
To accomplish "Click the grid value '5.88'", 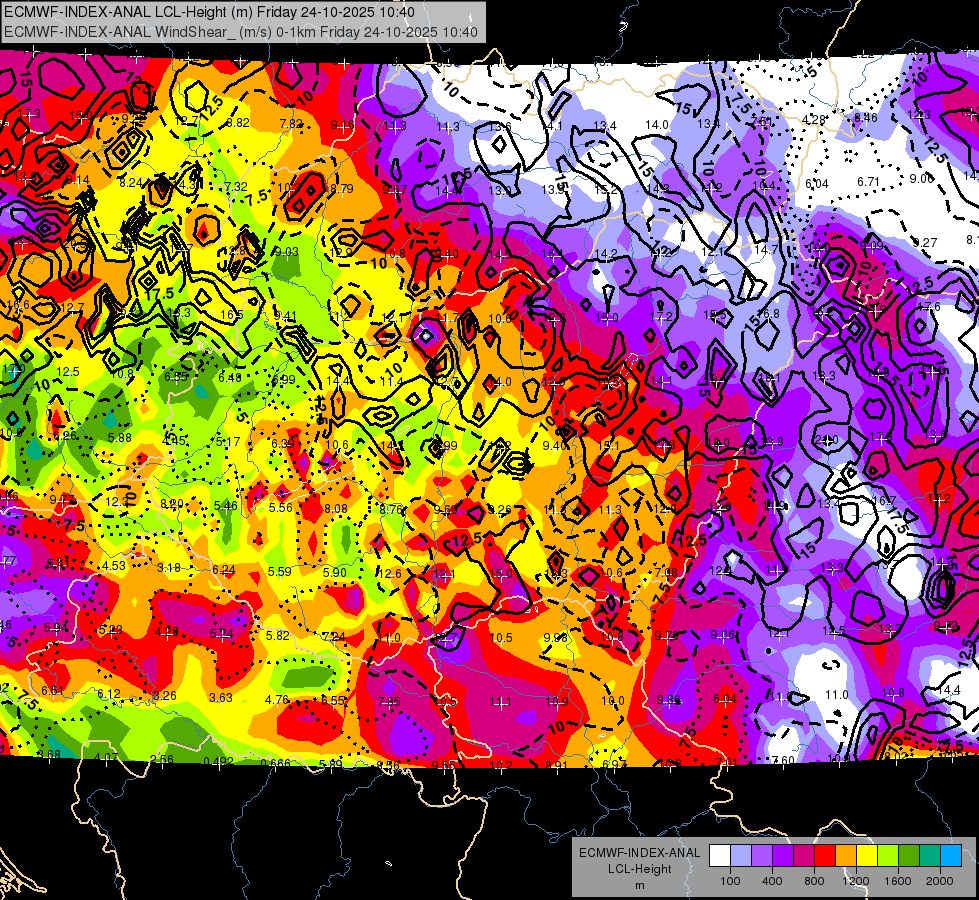I will click(120, 438).
